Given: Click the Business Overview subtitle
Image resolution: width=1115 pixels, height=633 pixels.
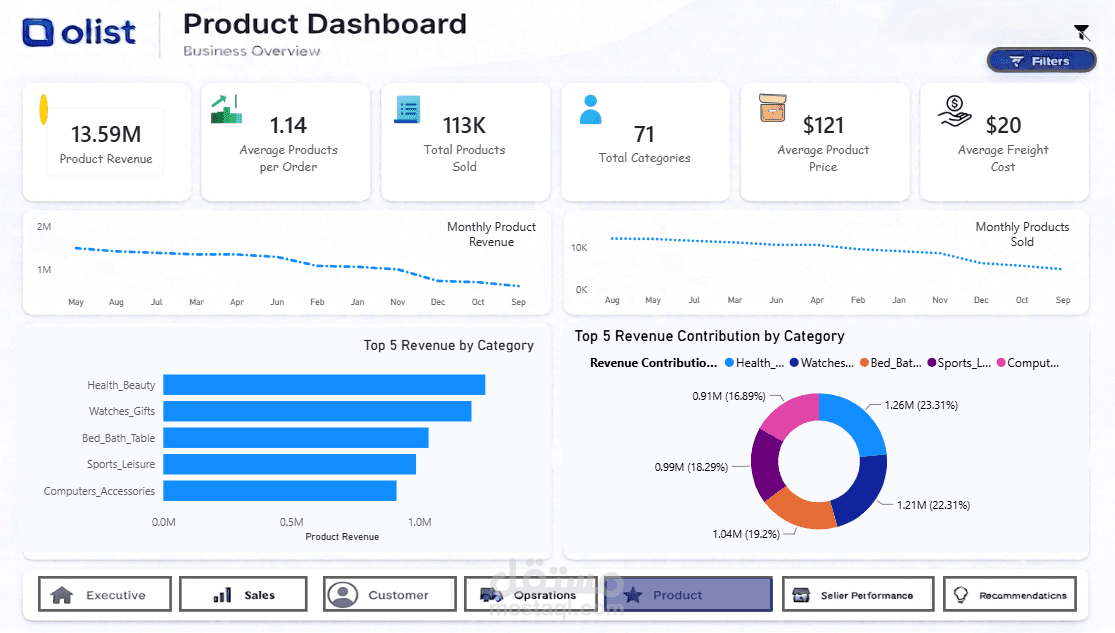Looking at the screenshot, I should pyautogui.click(x=252, y=51).
